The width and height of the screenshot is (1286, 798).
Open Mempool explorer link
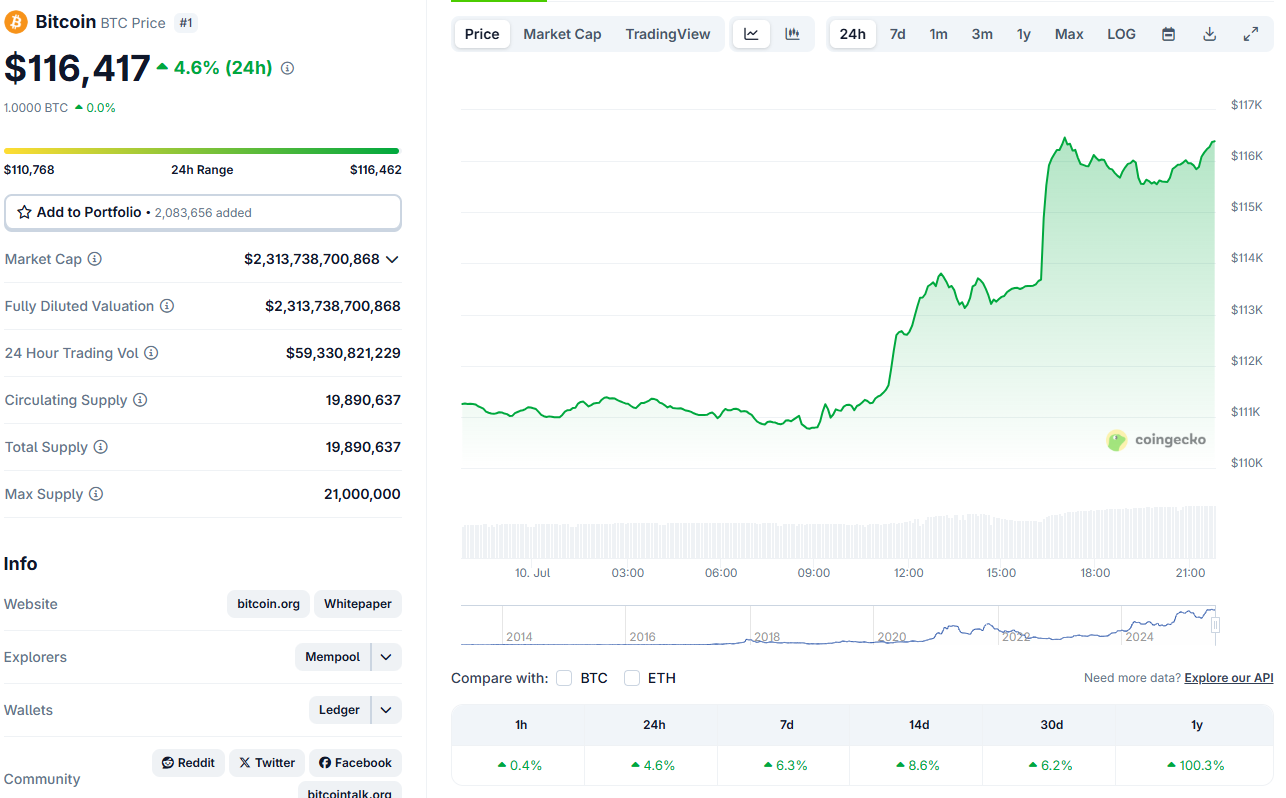tap(333, 657)
